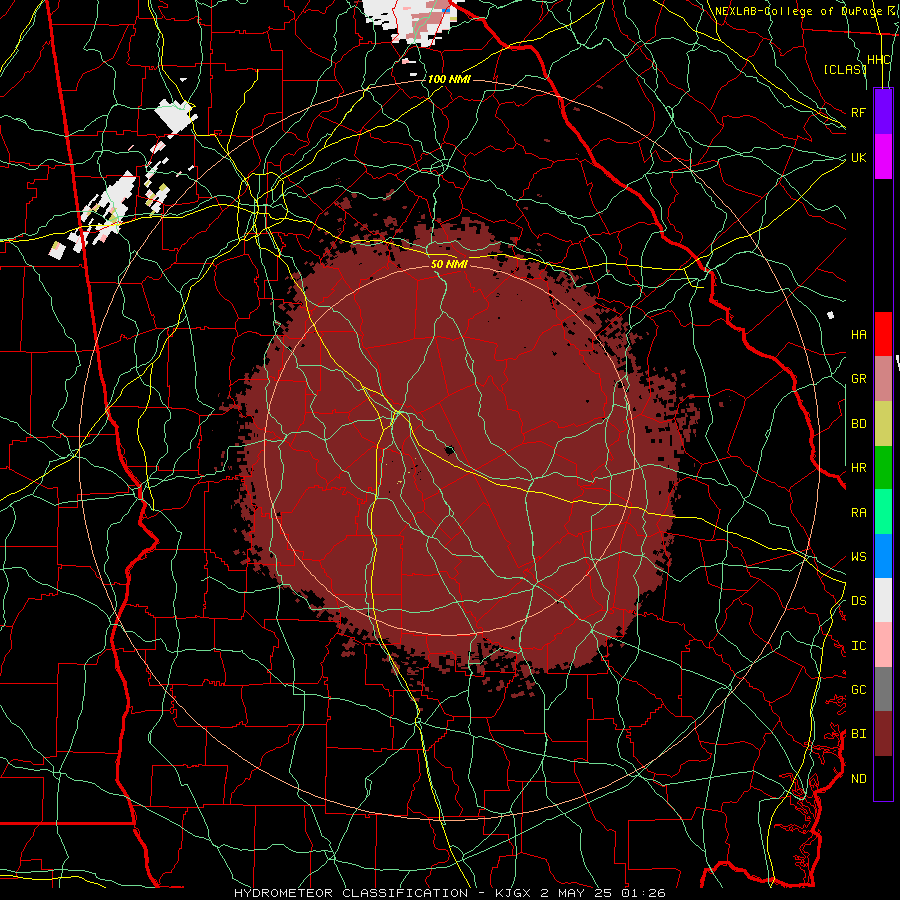
Task: Click the "DS" legend label
Action: (x=859, y=601)
